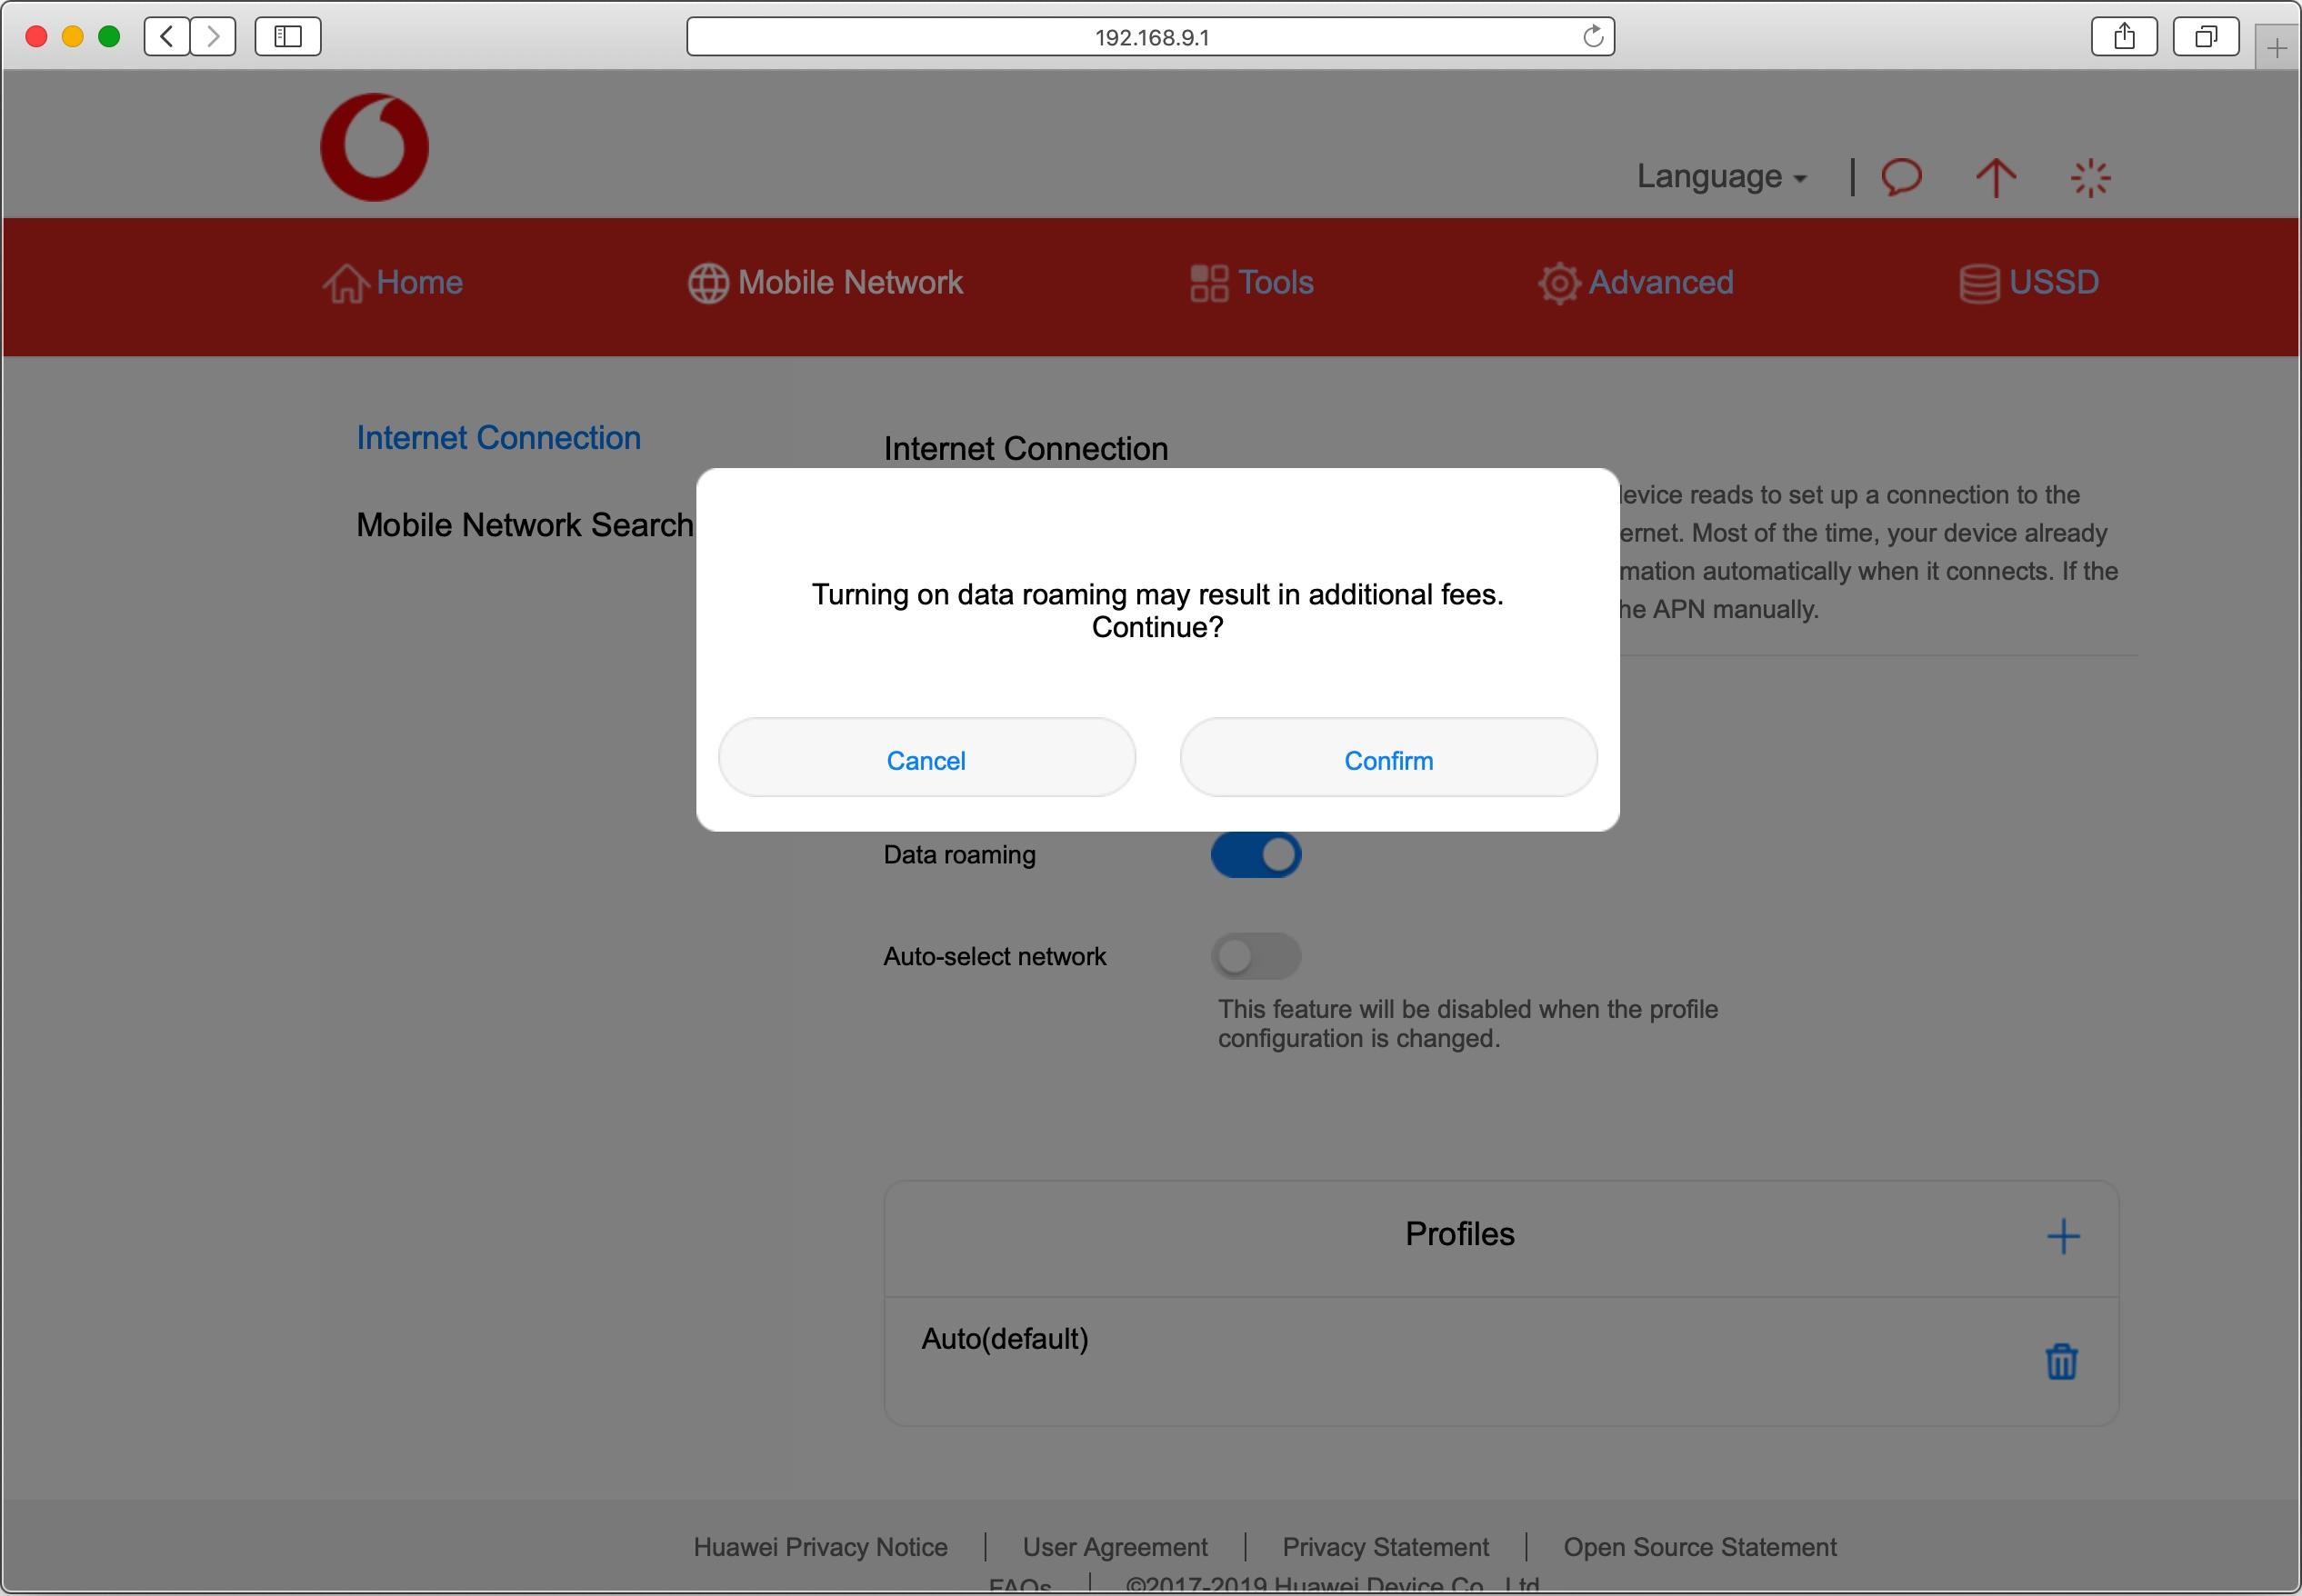Add a new profile with plus icon
This screenshot has height=1596, width=2302.
(x=2062, y=1236)
